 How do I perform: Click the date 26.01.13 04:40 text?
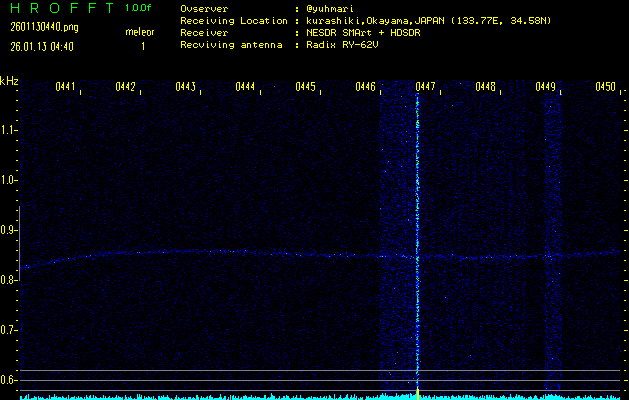[x=40, y=46]
